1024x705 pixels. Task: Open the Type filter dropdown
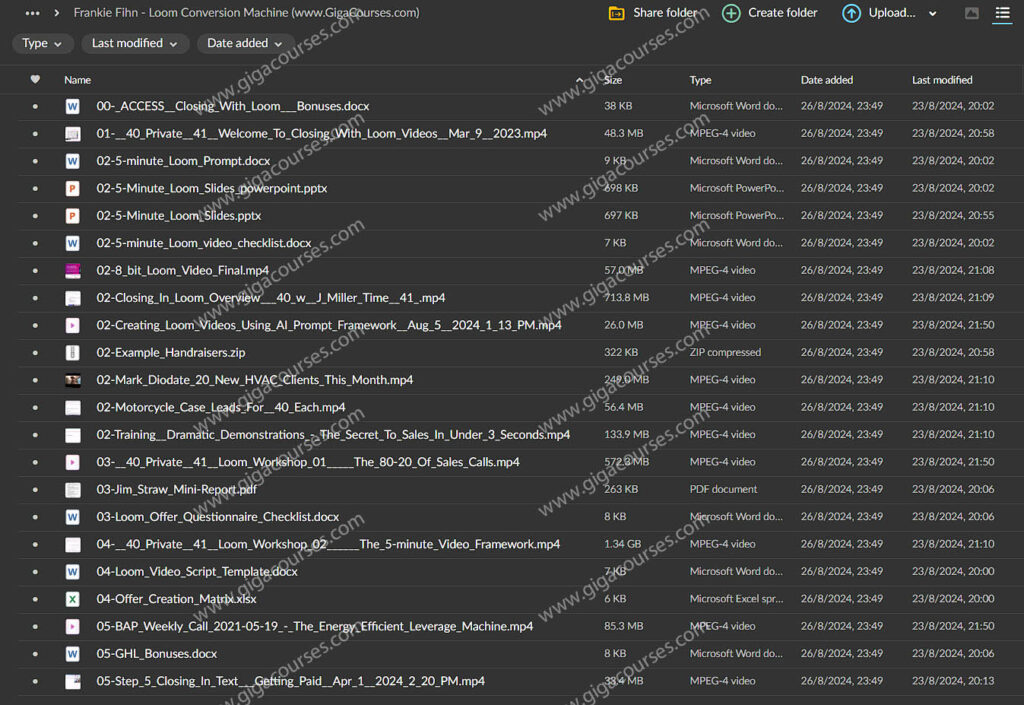tap(42, 43)
